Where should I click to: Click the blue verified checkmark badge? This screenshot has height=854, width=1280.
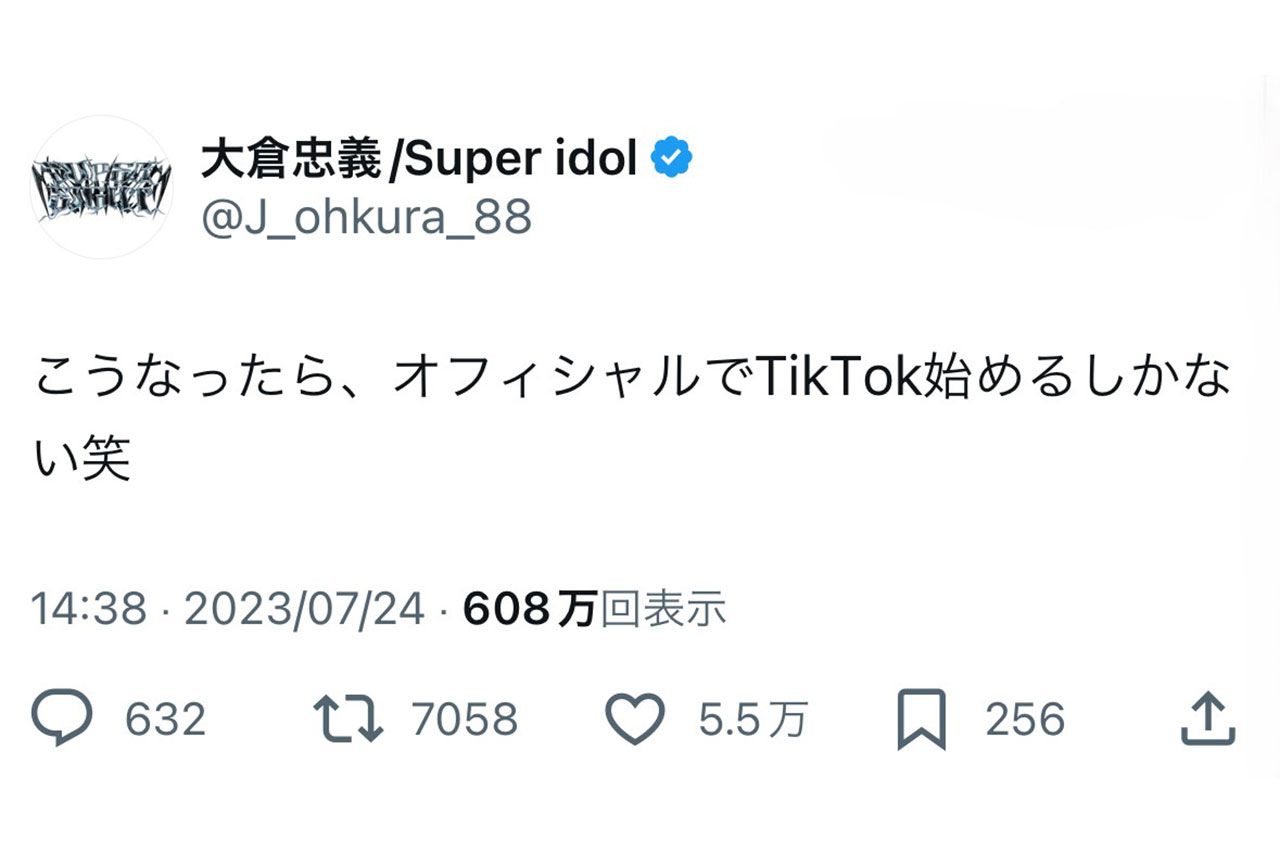[672, 155]
